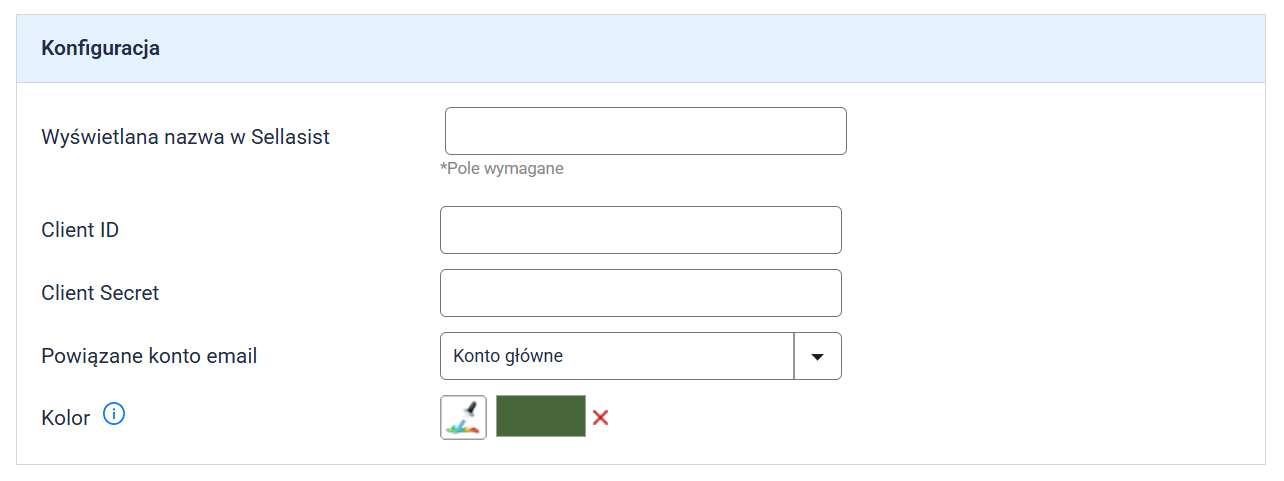Viewport: 1284px width, 481px height.
Task: Remove the selected color with red X
Action: click(x=600, y=417)
